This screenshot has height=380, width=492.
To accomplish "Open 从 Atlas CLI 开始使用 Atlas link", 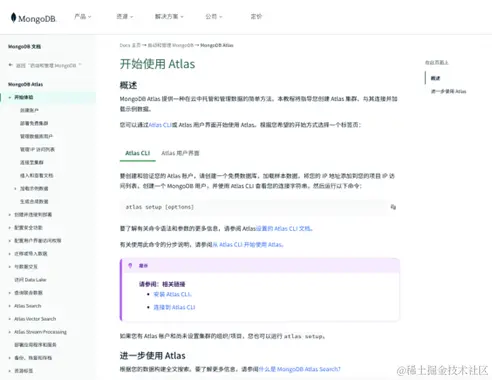I will coord(248,244).
